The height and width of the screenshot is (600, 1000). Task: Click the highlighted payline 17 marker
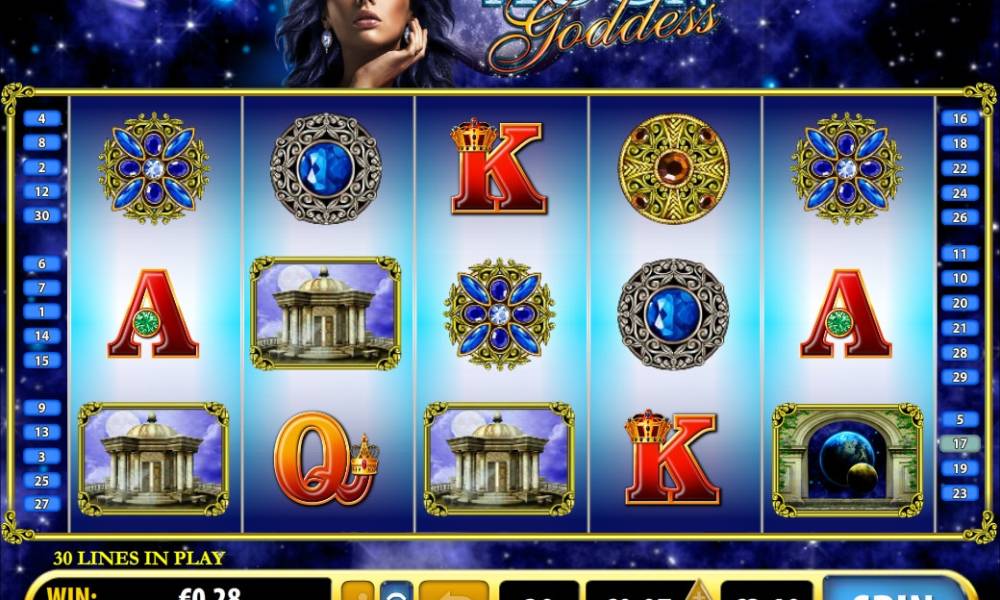[960, 443]
